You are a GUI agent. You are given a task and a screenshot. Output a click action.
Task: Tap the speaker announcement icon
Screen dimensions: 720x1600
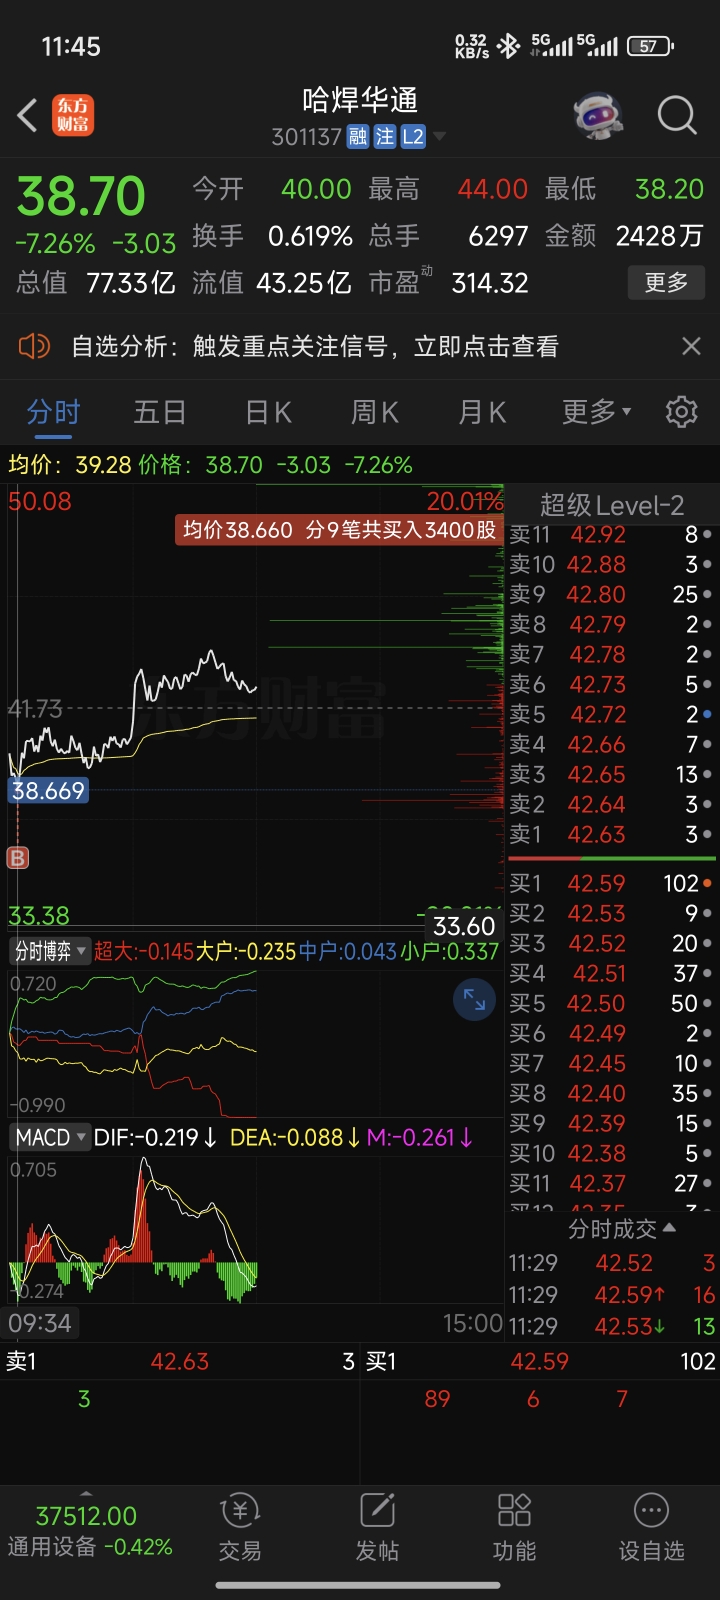tap(34, 347)
